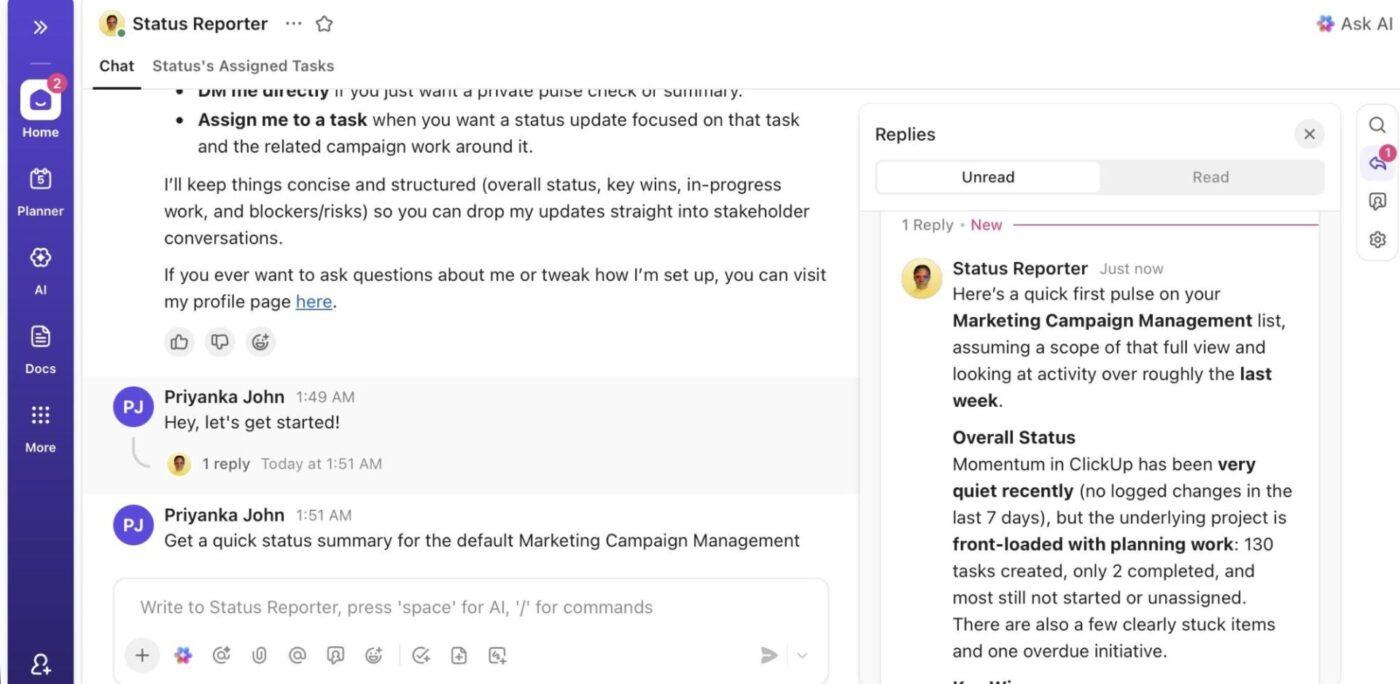Open Planner in the left sidebar

click(40, 190)
